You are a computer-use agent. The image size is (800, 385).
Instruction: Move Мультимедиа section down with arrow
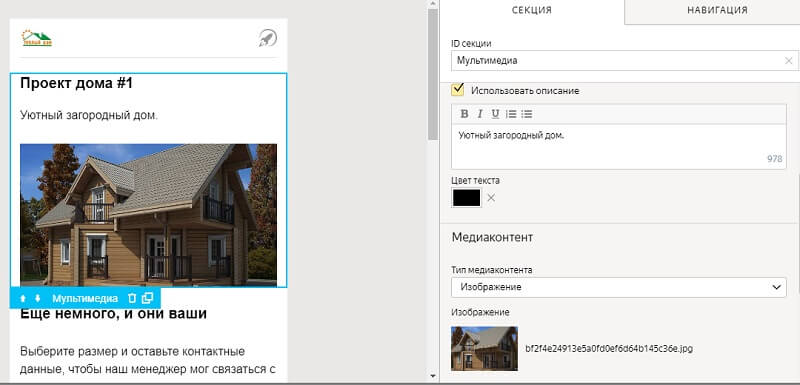point(37,298)
